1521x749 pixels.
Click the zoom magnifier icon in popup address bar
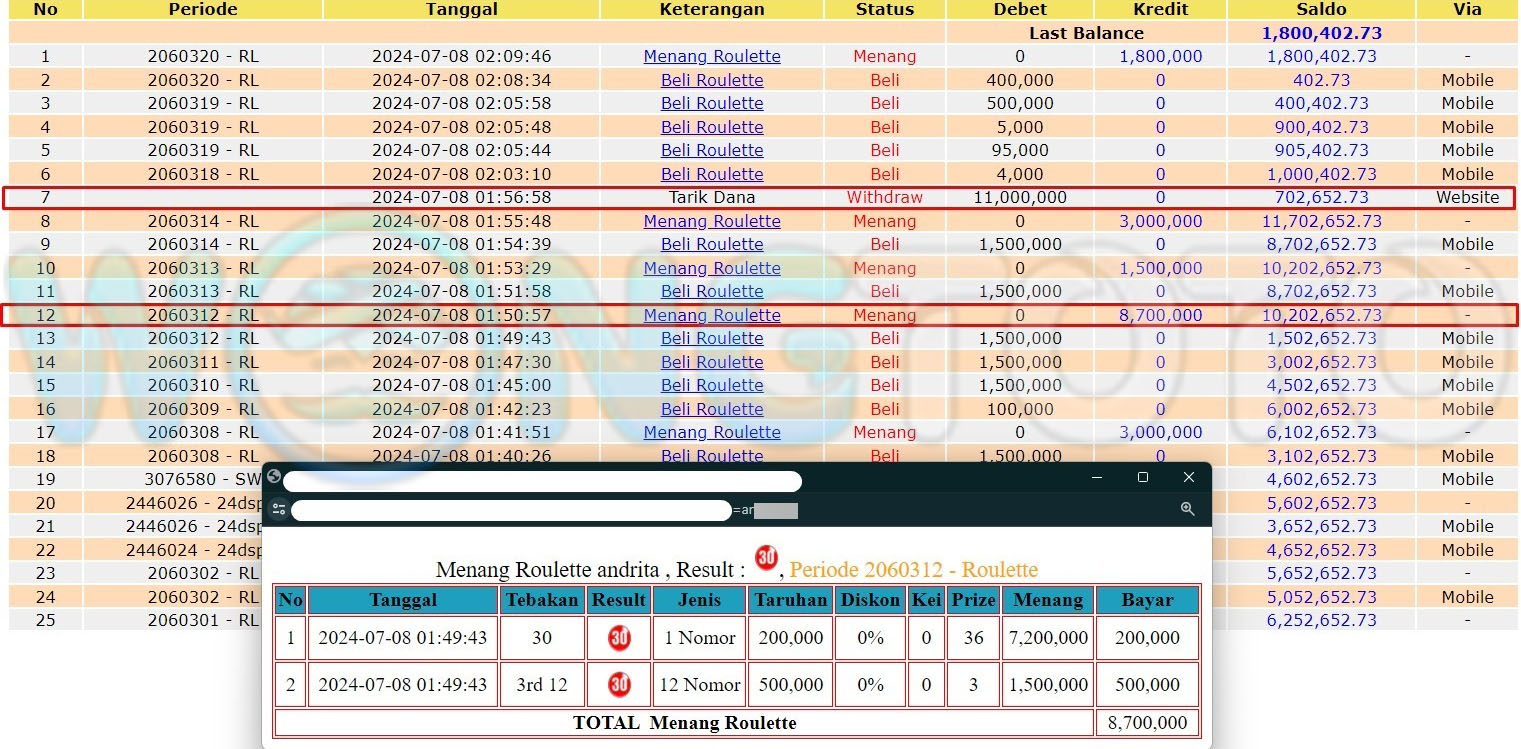(x=1187, y=509)
